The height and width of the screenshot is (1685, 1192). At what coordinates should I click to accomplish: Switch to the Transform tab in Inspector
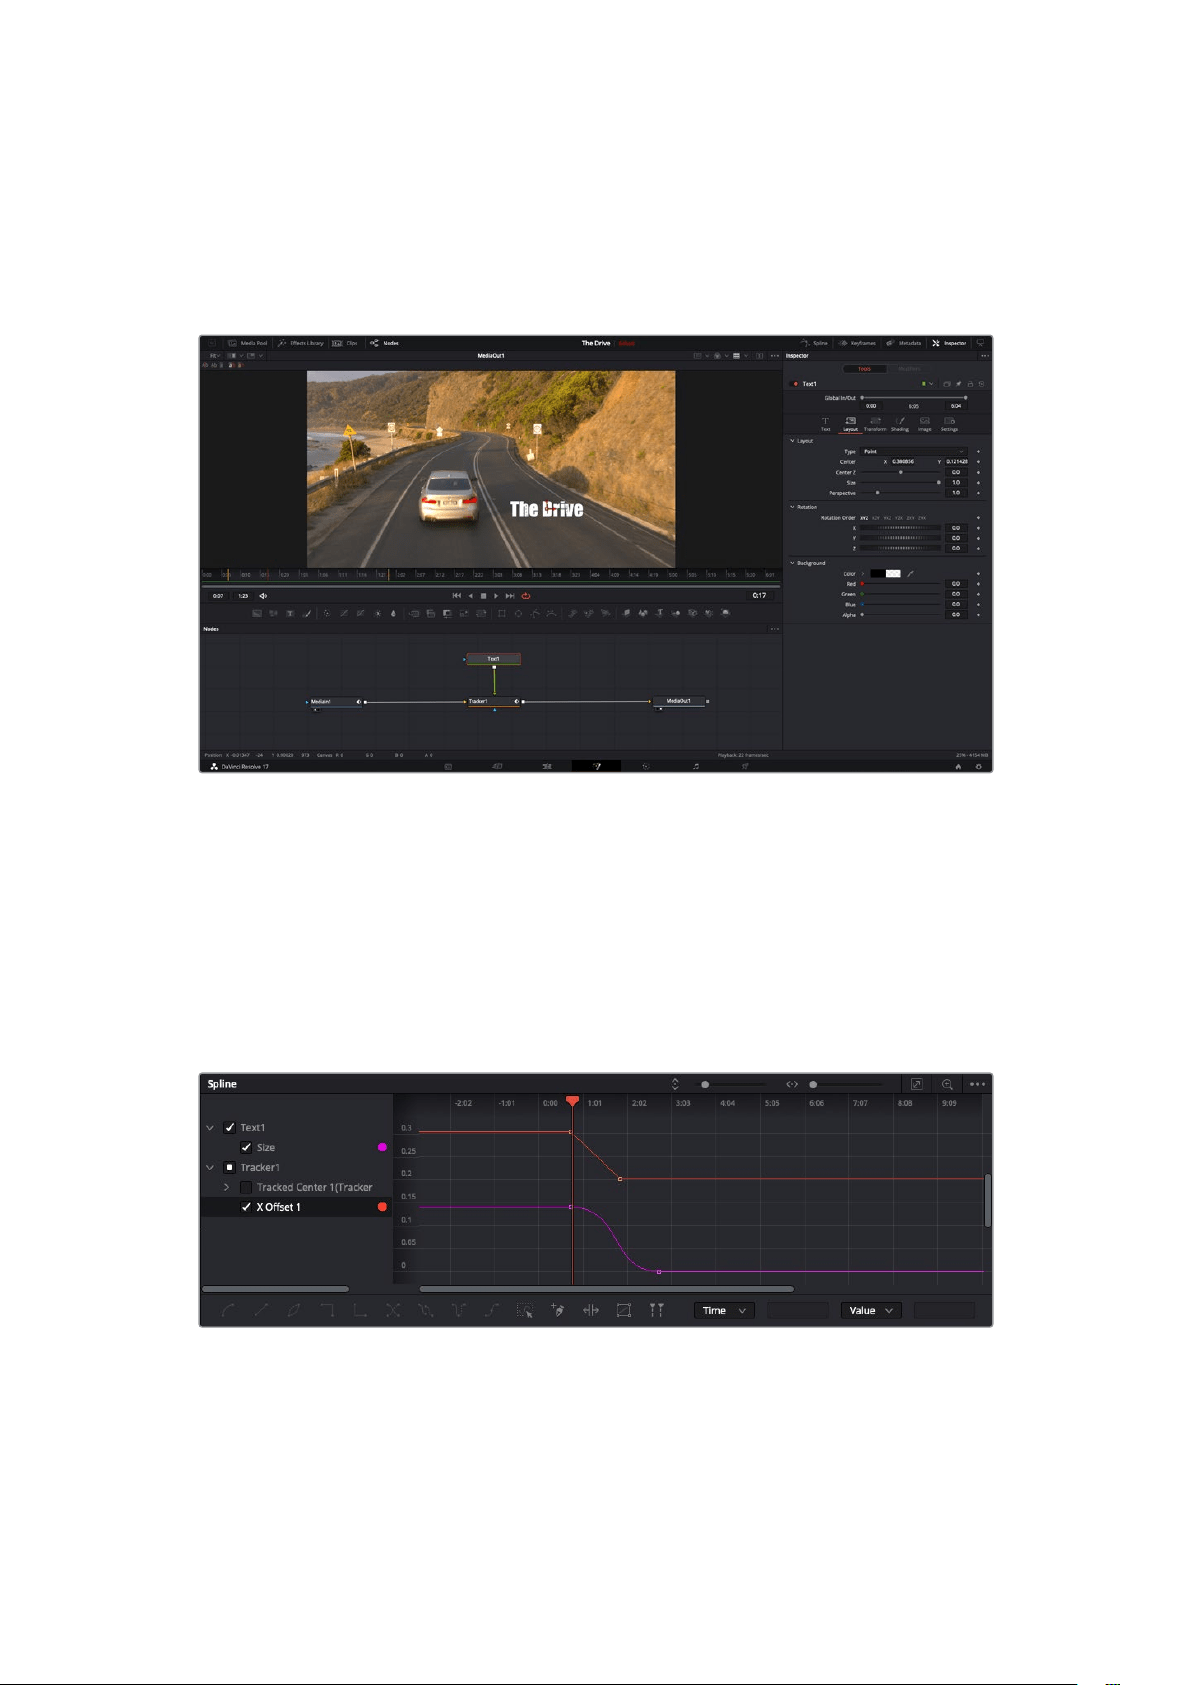875,424
